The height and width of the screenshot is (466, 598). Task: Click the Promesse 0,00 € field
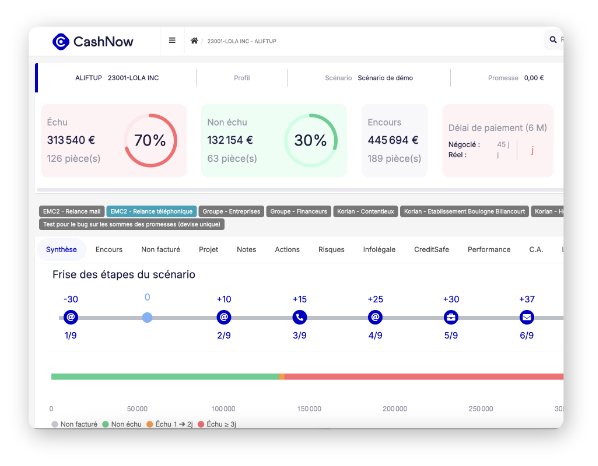(516, 78)
